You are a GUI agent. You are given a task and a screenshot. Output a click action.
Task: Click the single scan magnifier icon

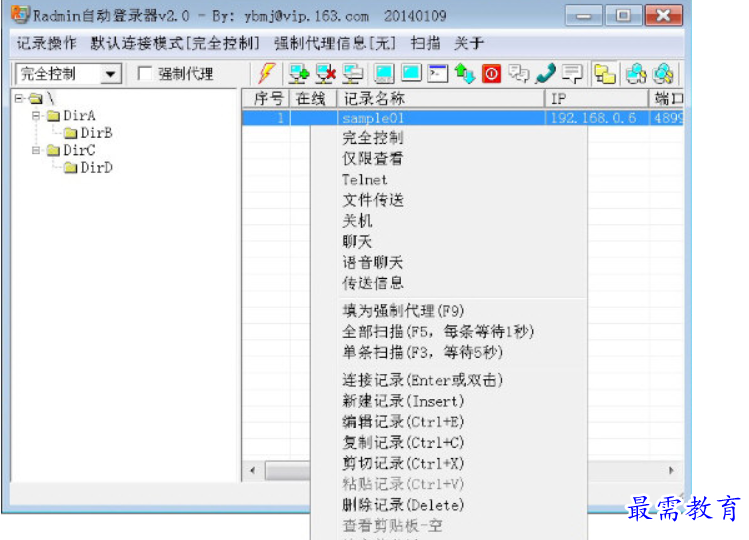pos(637,74)
